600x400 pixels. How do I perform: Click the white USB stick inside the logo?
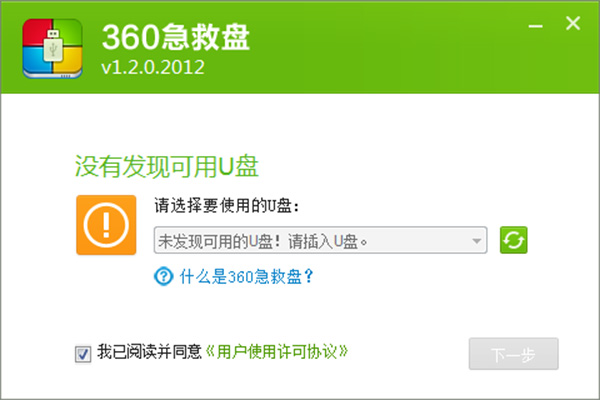54,46
